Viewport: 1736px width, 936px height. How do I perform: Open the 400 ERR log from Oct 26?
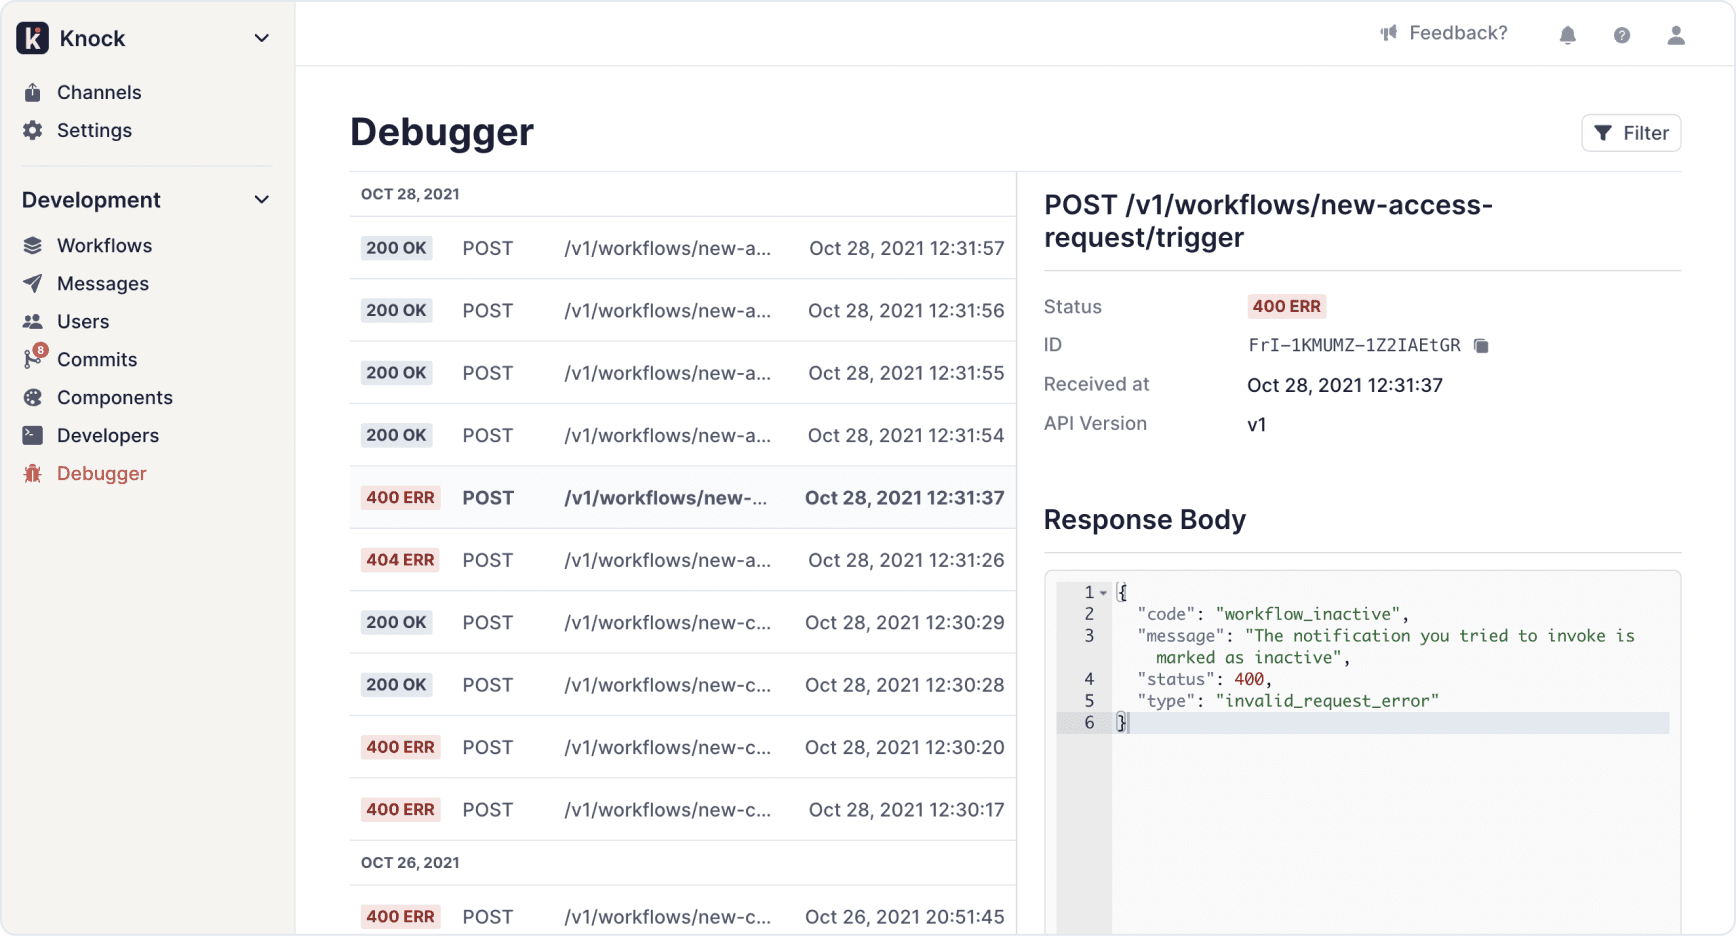tap(682, 916)
